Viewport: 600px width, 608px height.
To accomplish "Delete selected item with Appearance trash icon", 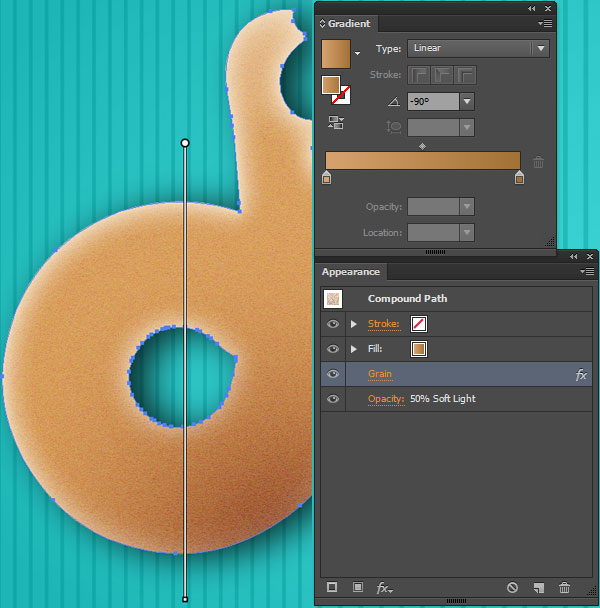I will coord(564,588).
